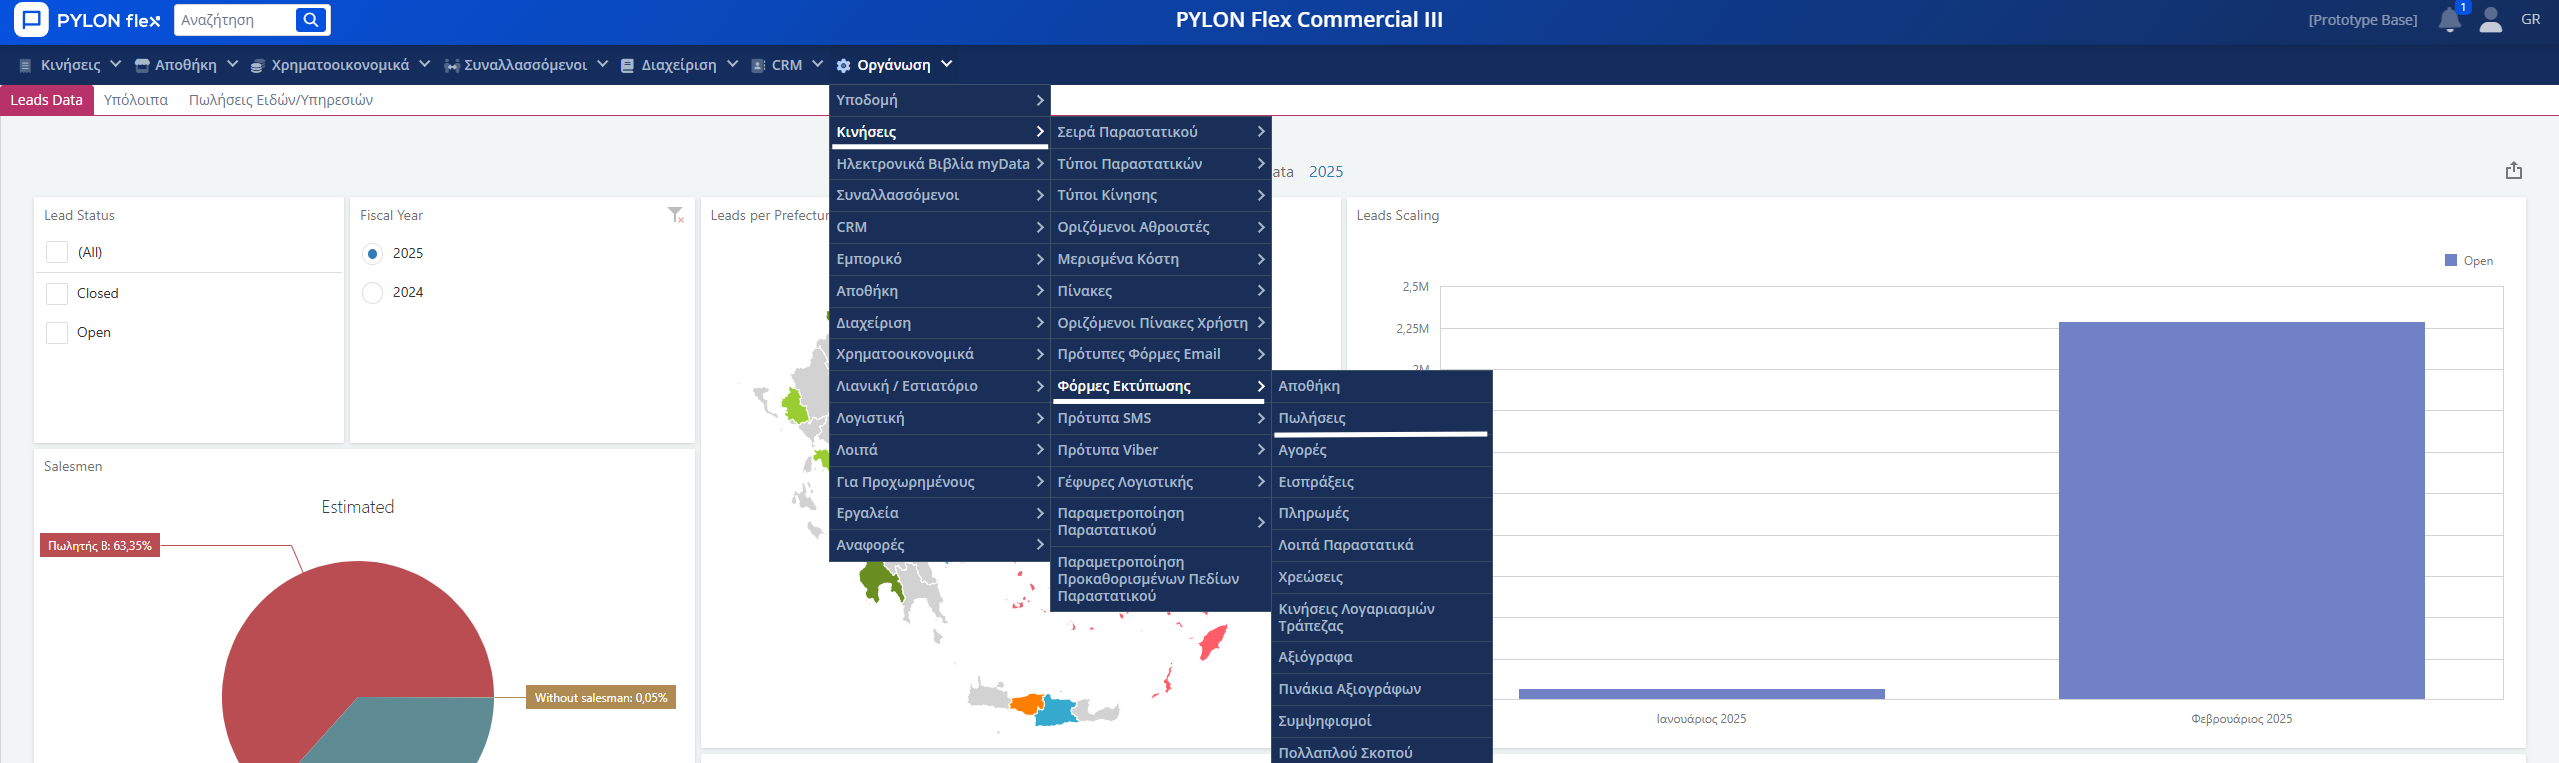The height and width of the screenshot is (763, 2559).
Task: Click the Διαχείριση menu icon
Action: click(x=627, y=65)
